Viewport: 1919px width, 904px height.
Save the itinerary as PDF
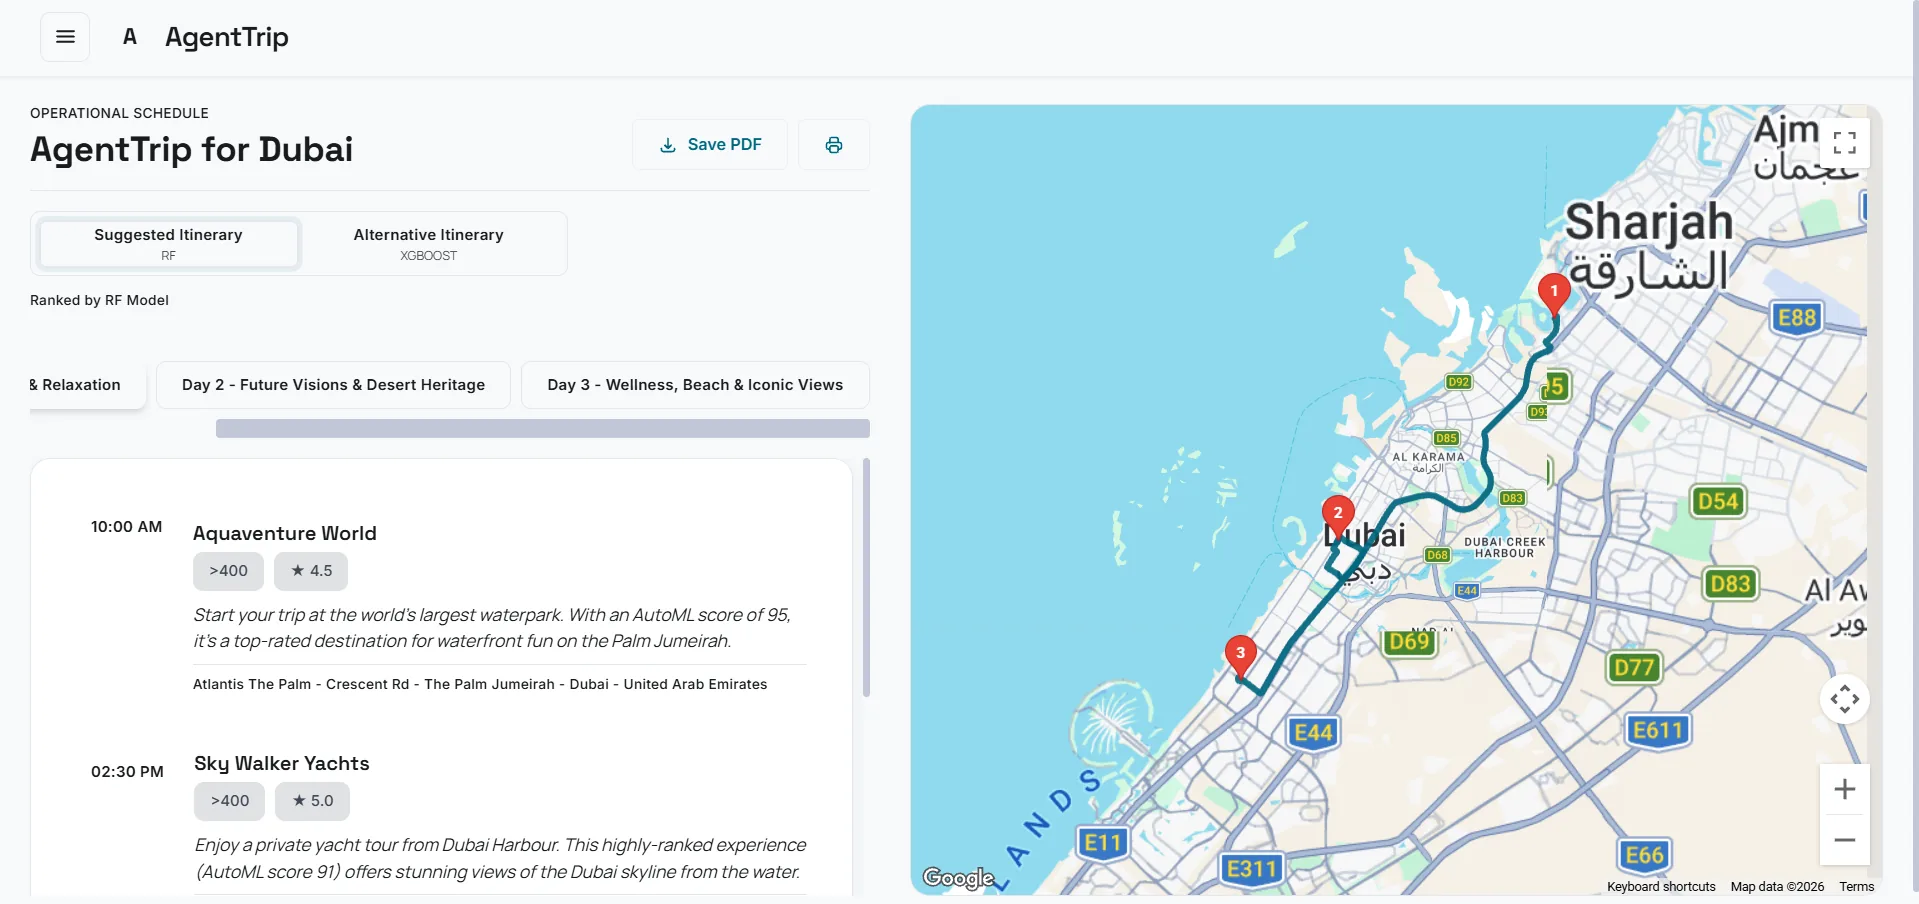(710, 145)
